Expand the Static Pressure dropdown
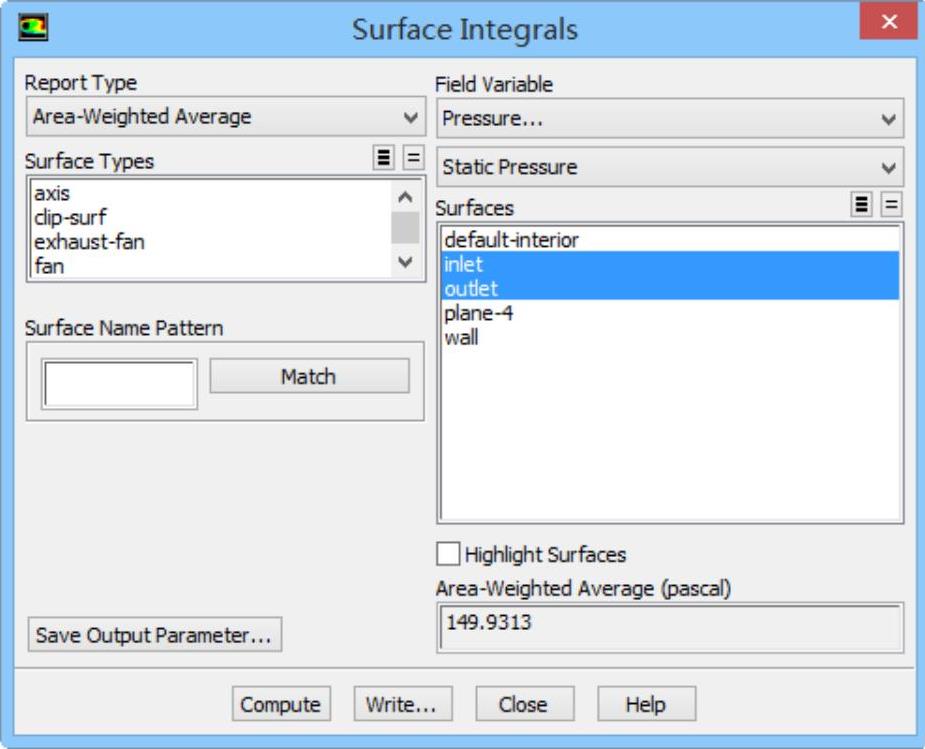The height and width of the screenshot is (749, 925). (669, 166)
